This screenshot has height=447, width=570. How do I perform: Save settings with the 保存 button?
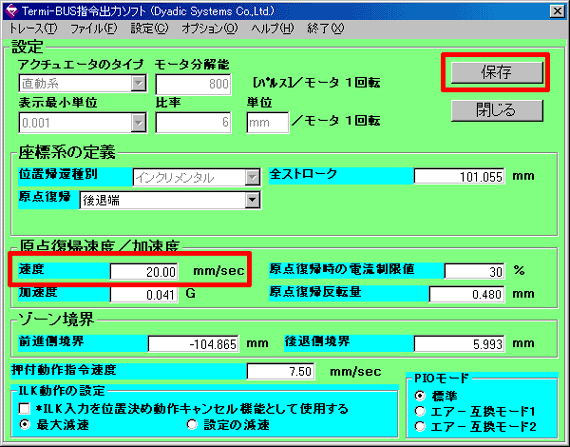(497, 72)
